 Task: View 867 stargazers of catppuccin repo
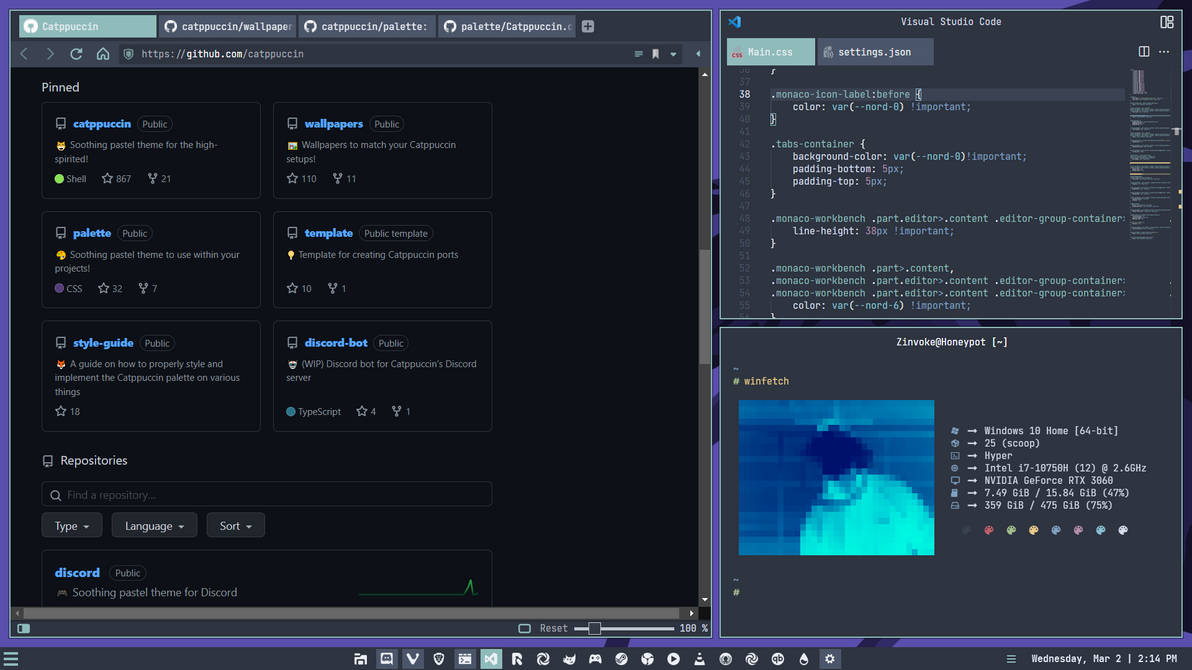coord(116,179)
